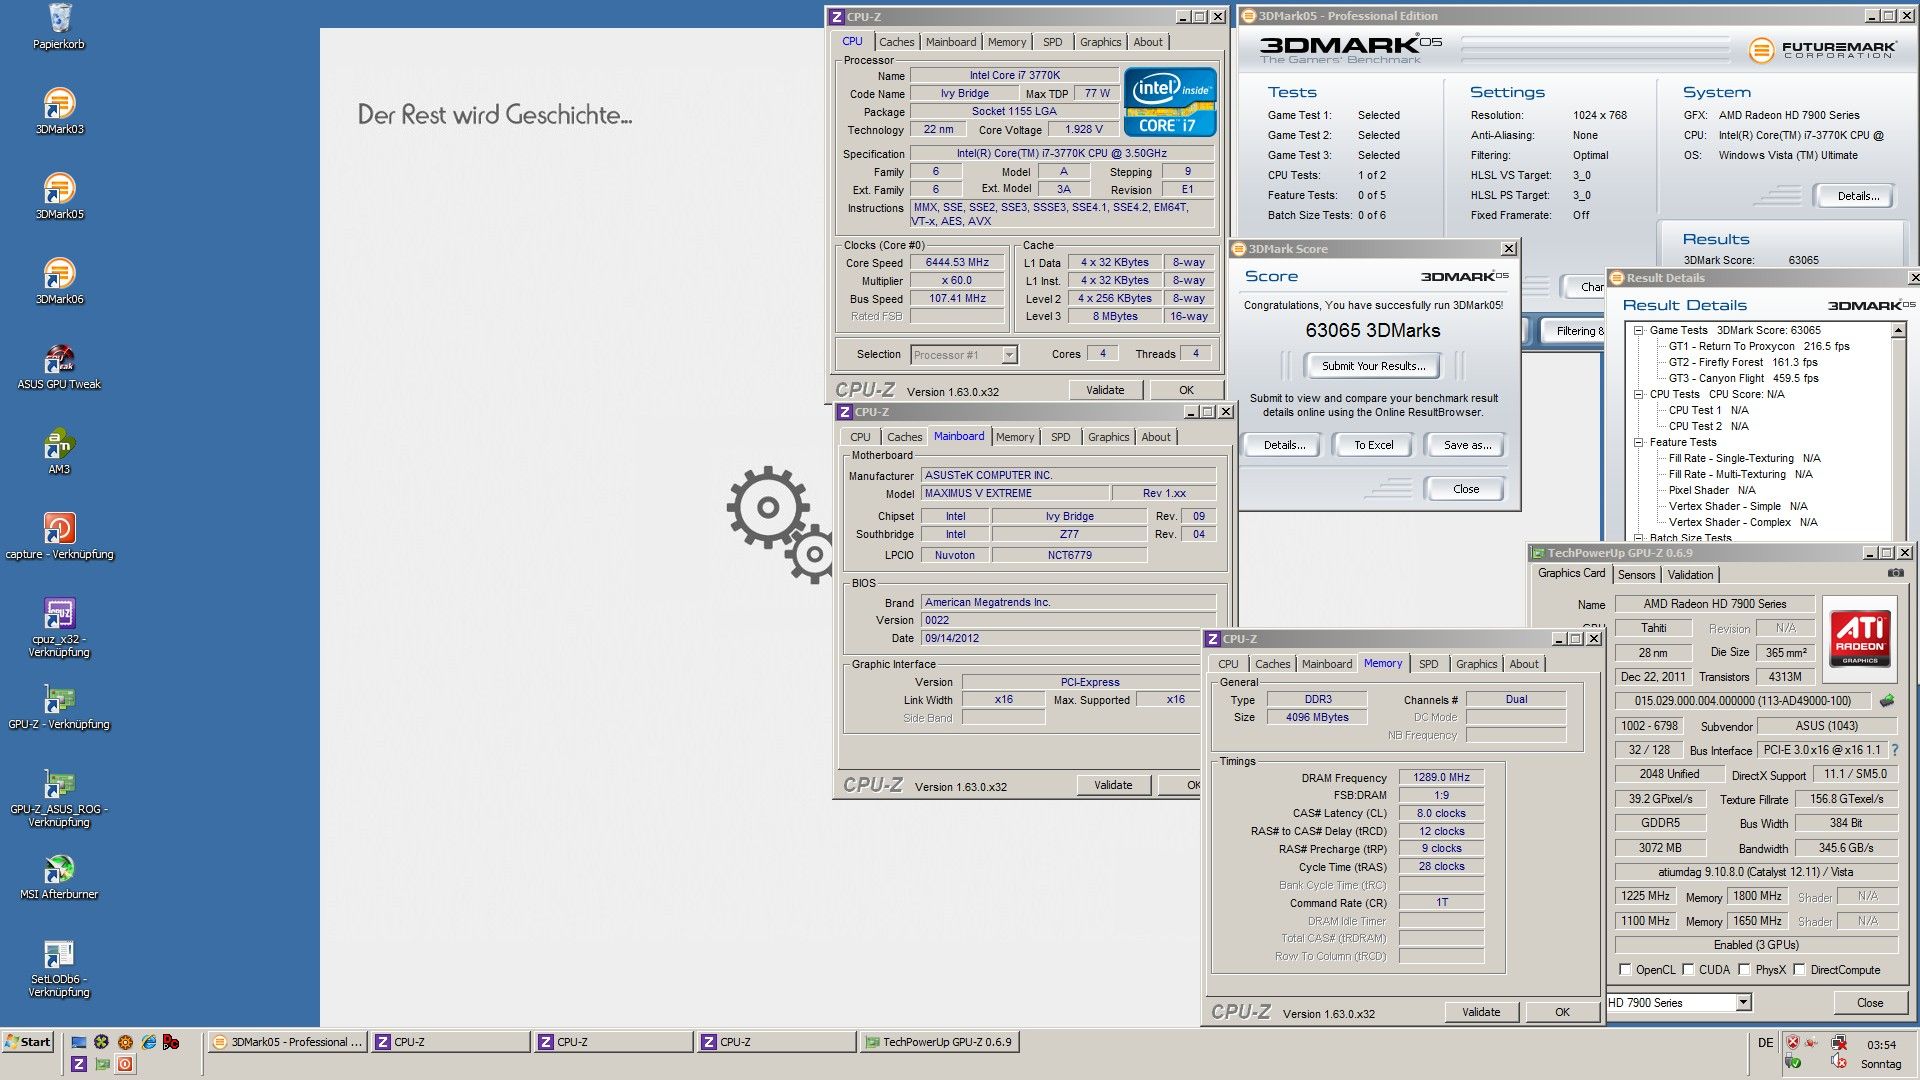This screenshot has width=1920, height=1080.
Task: Click the GPU-Z screenshot camera icon
Action: coord(1895,573)
